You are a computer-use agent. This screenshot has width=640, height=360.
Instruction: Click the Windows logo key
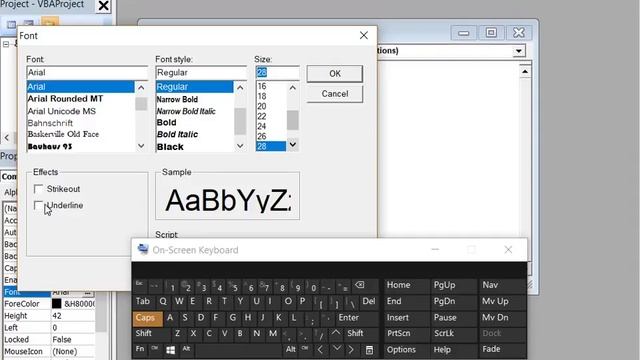pyautogui.click(x=171, y=350)
